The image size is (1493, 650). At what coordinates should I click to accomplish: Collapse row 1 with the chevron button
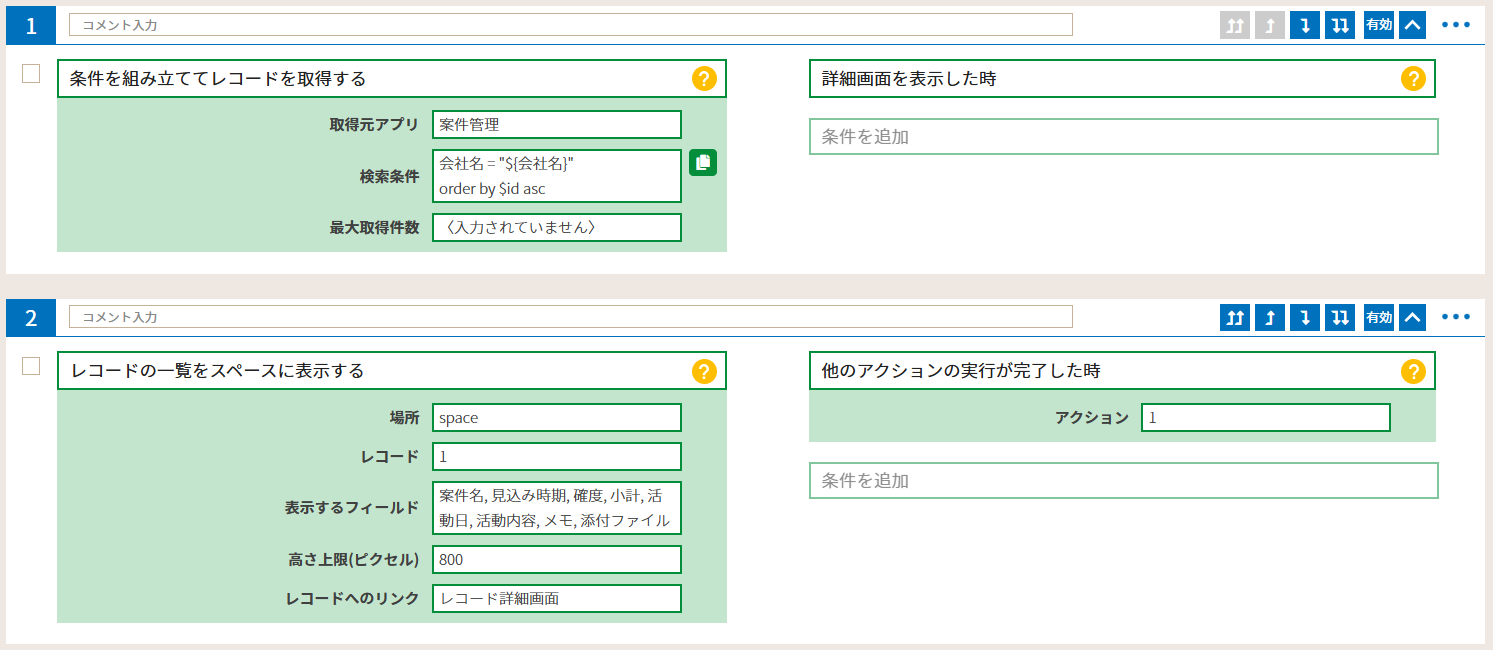1412,25
